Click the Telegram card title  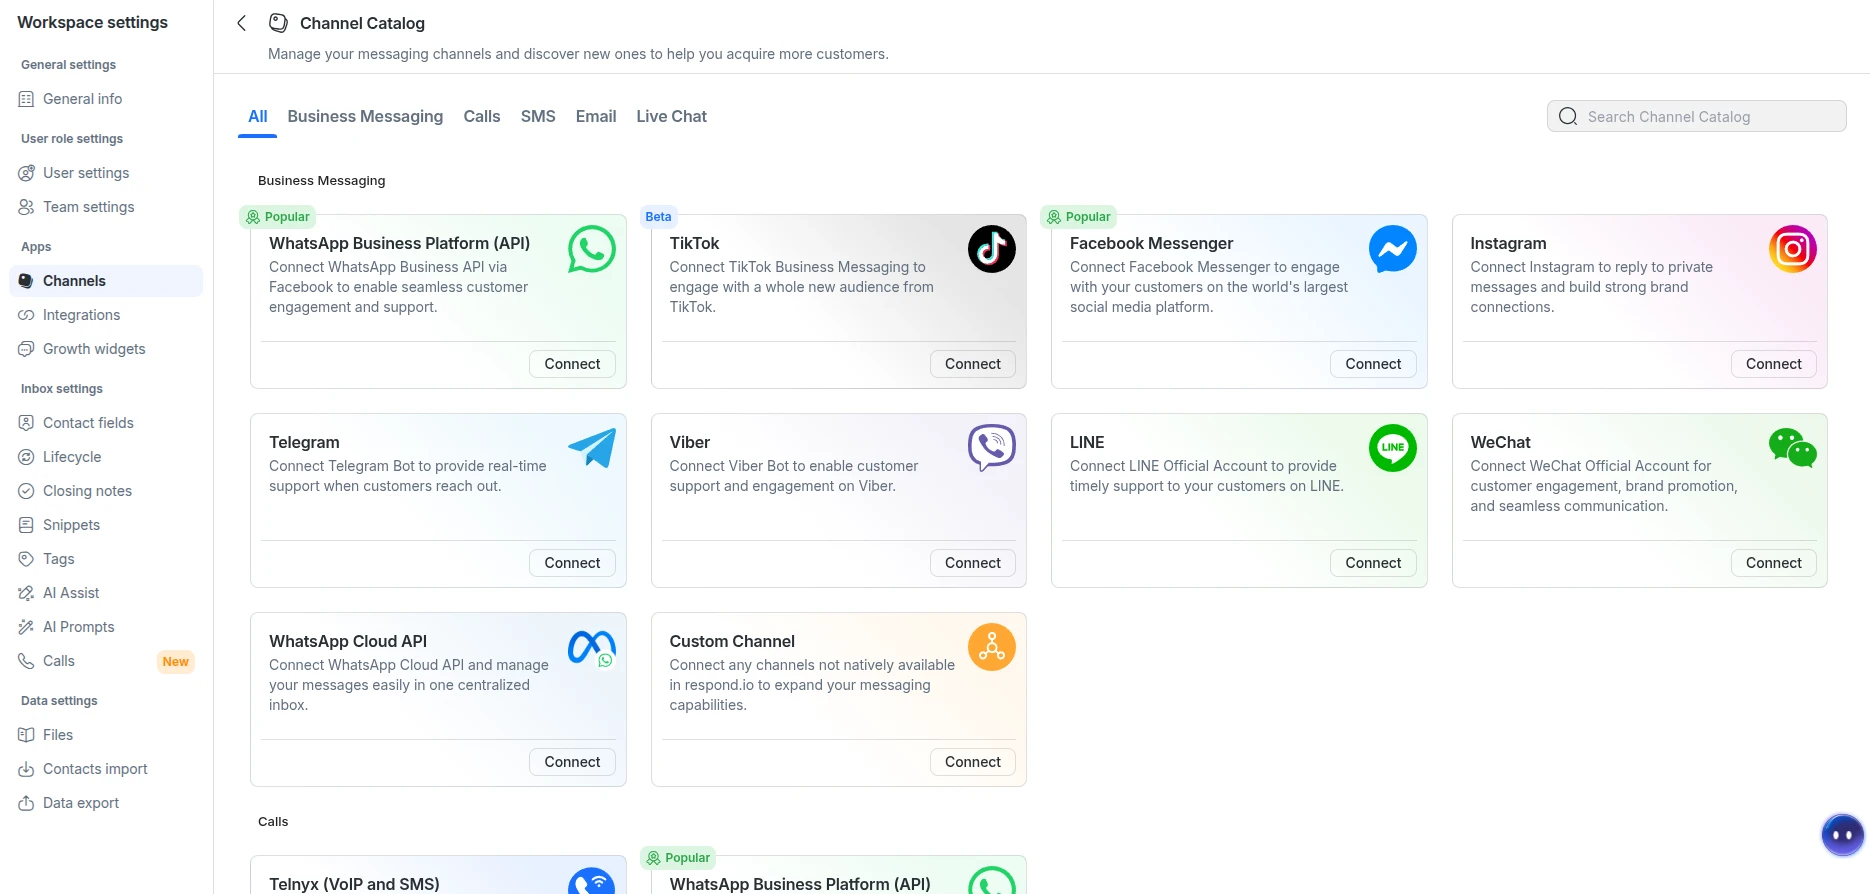304,442
